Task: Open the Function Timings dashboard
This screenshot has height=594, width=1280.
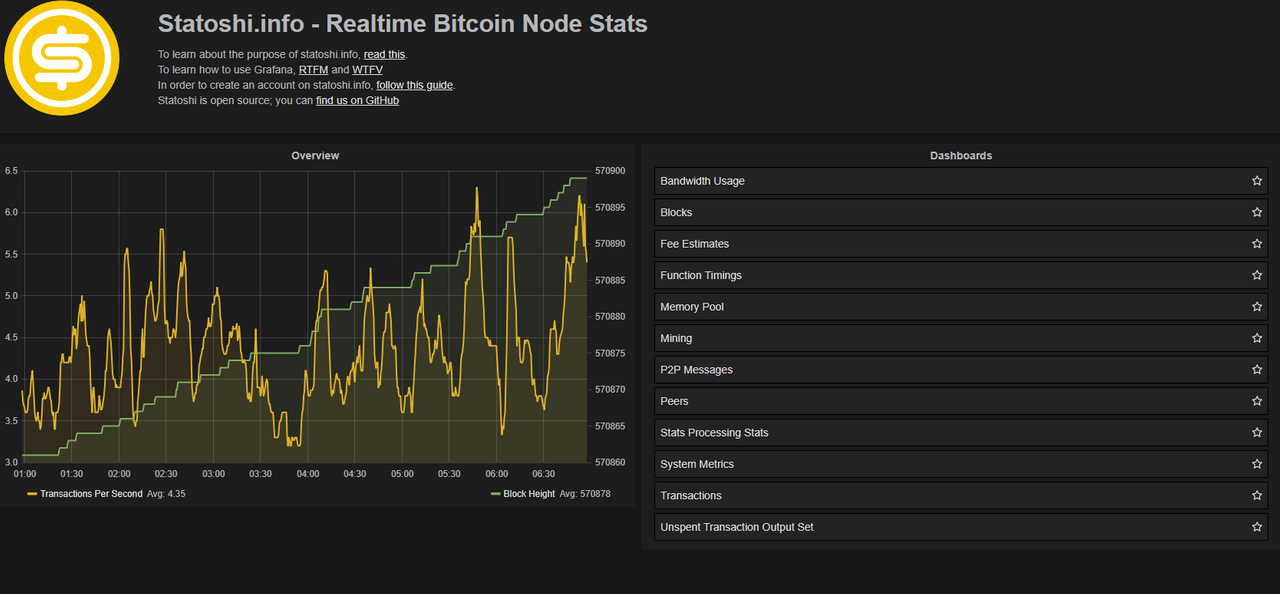Action: click(x=961, y=275)
